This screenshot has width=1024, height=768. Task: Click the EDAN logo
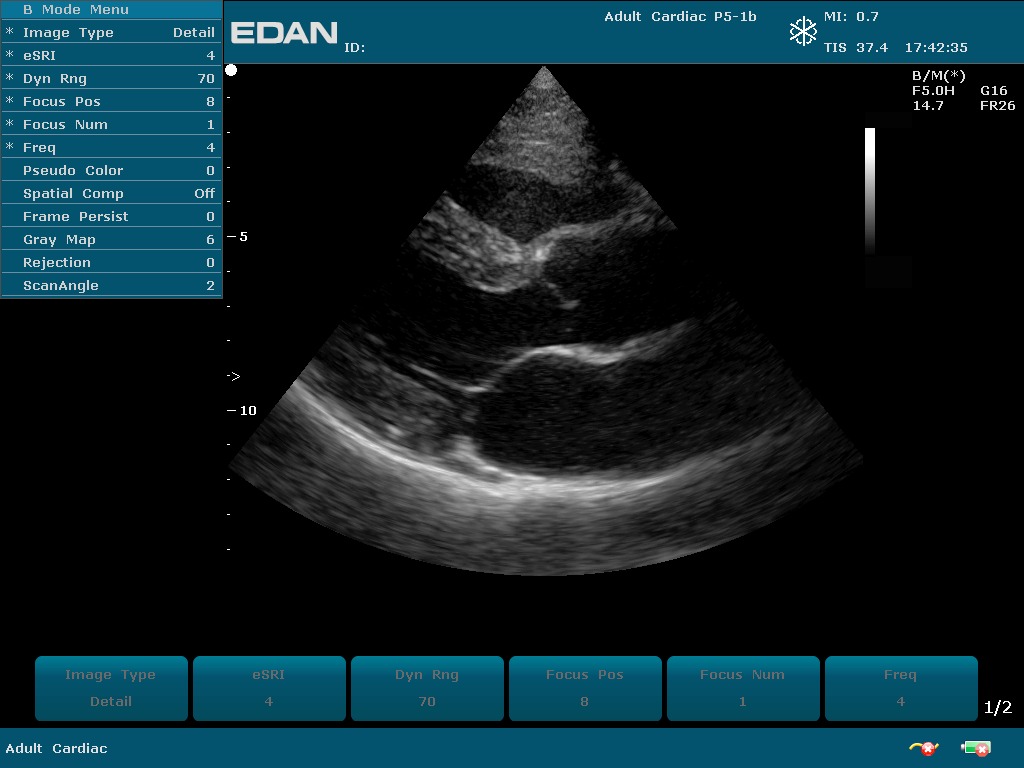[284, 33]
